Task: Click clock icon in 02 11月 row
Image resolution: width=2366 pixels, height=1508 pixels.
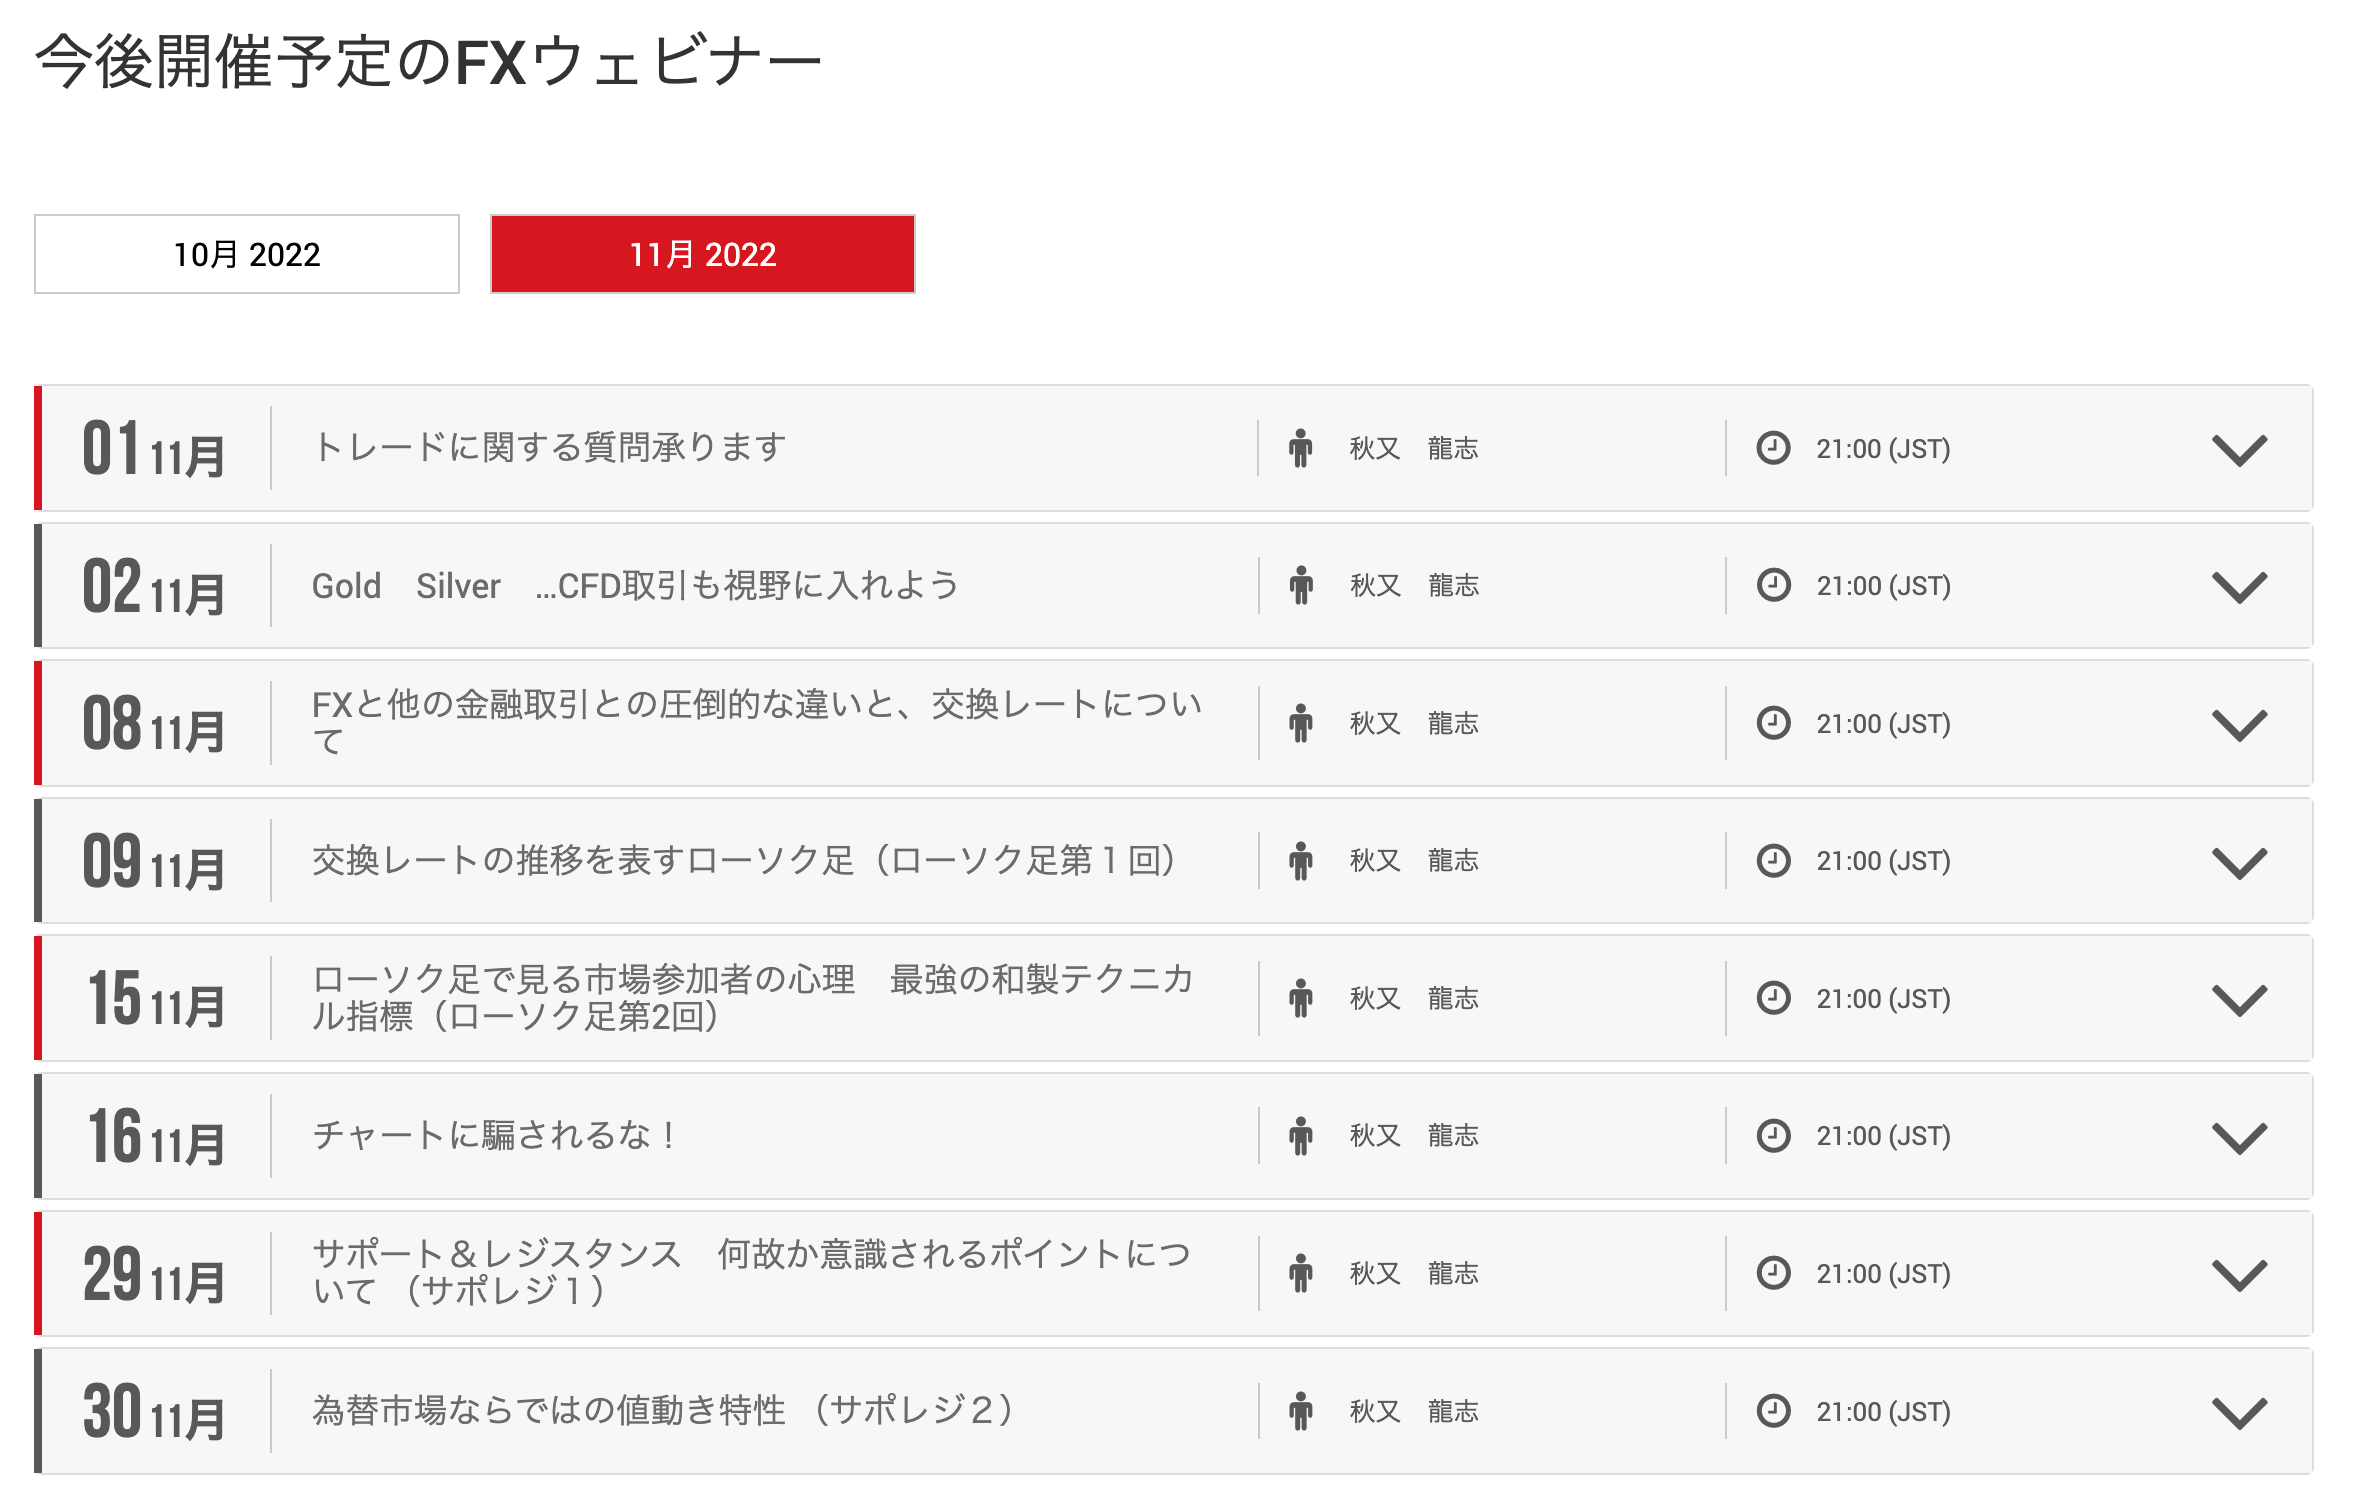Action: pyautogui.click(x=1773, y=585)
